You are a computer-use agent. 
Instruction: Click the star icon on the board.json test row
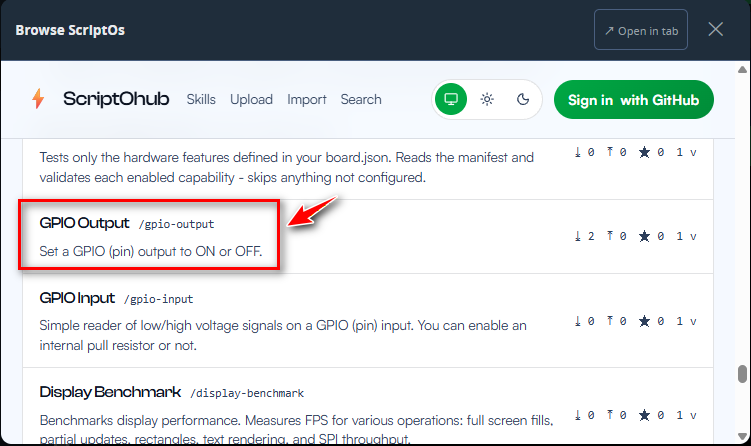(x=645, y=152)
